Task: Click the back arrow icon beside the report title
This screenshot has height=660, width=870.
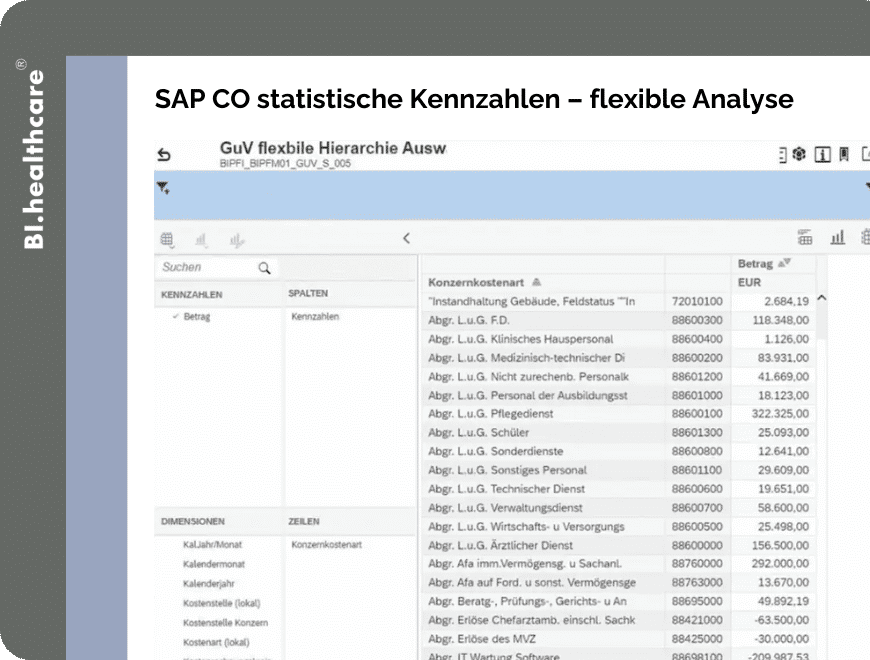Action: click(x=164, y=155)
